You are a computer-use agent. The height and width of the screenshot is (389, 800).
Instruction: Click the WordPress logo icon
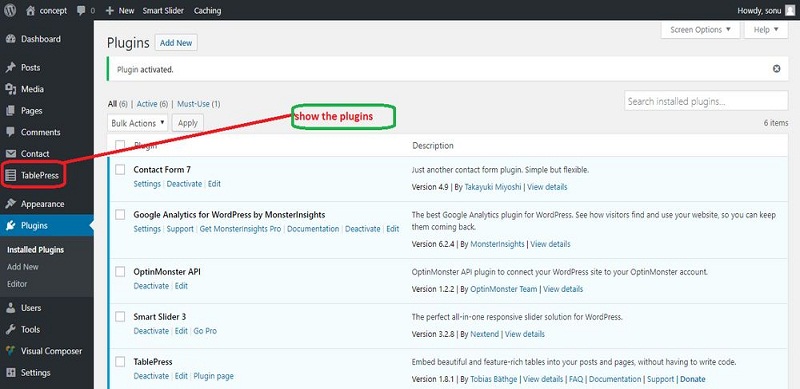pyautogui.click(x=10, y=10)
